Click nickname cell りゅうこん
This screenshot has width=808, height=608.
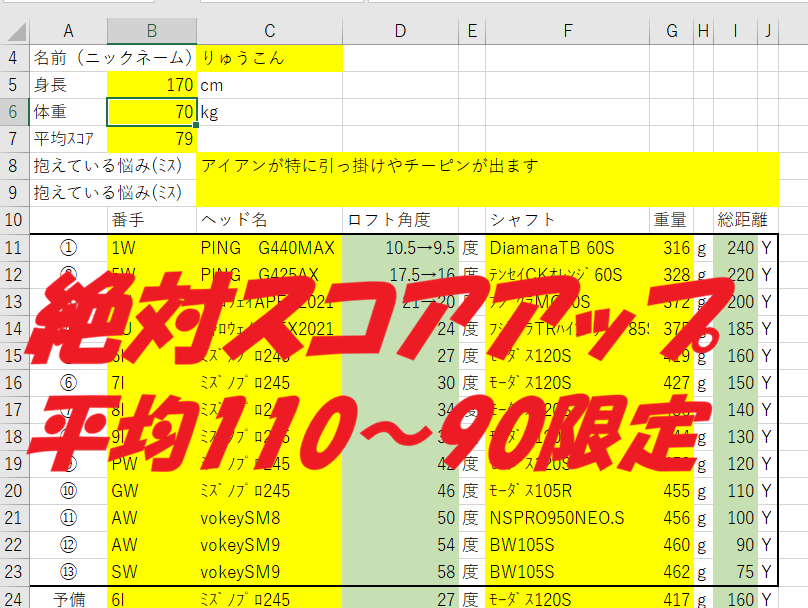pyautogui.click(x=270, y=58)
